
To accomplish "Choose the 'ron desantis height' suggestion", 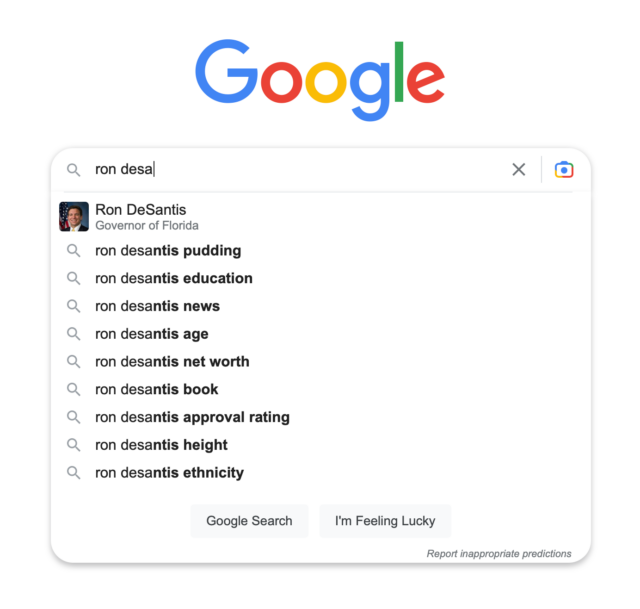I will (161, 445).
